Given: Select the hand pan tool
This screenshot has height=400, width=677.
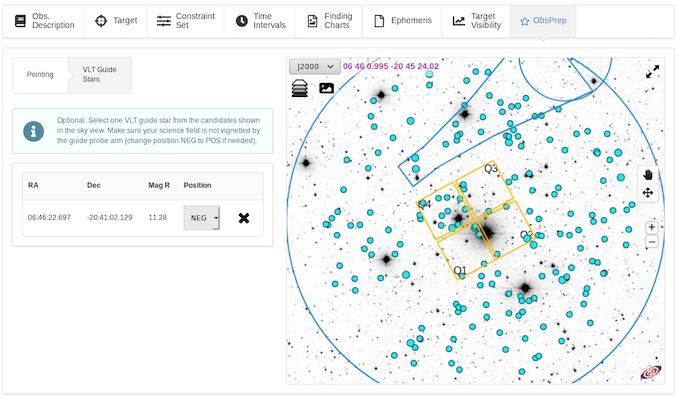Looking at the screenshot, I should coord(648,175).
